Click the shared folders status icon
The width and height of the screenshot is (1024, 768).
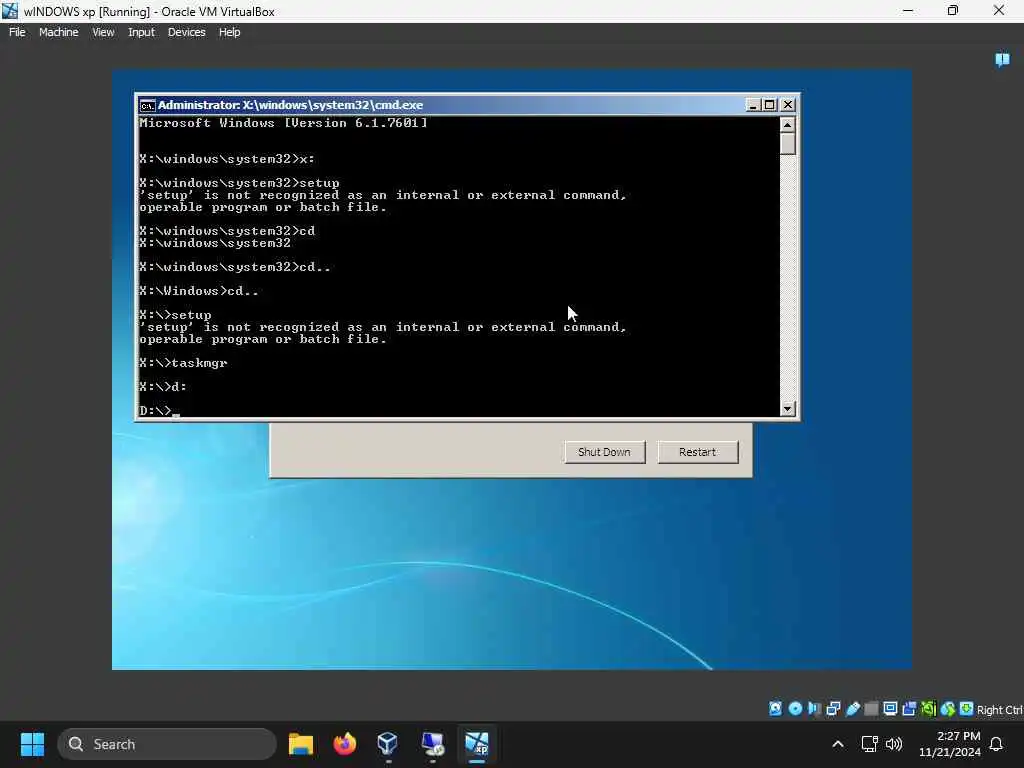[x=871, y=709]
